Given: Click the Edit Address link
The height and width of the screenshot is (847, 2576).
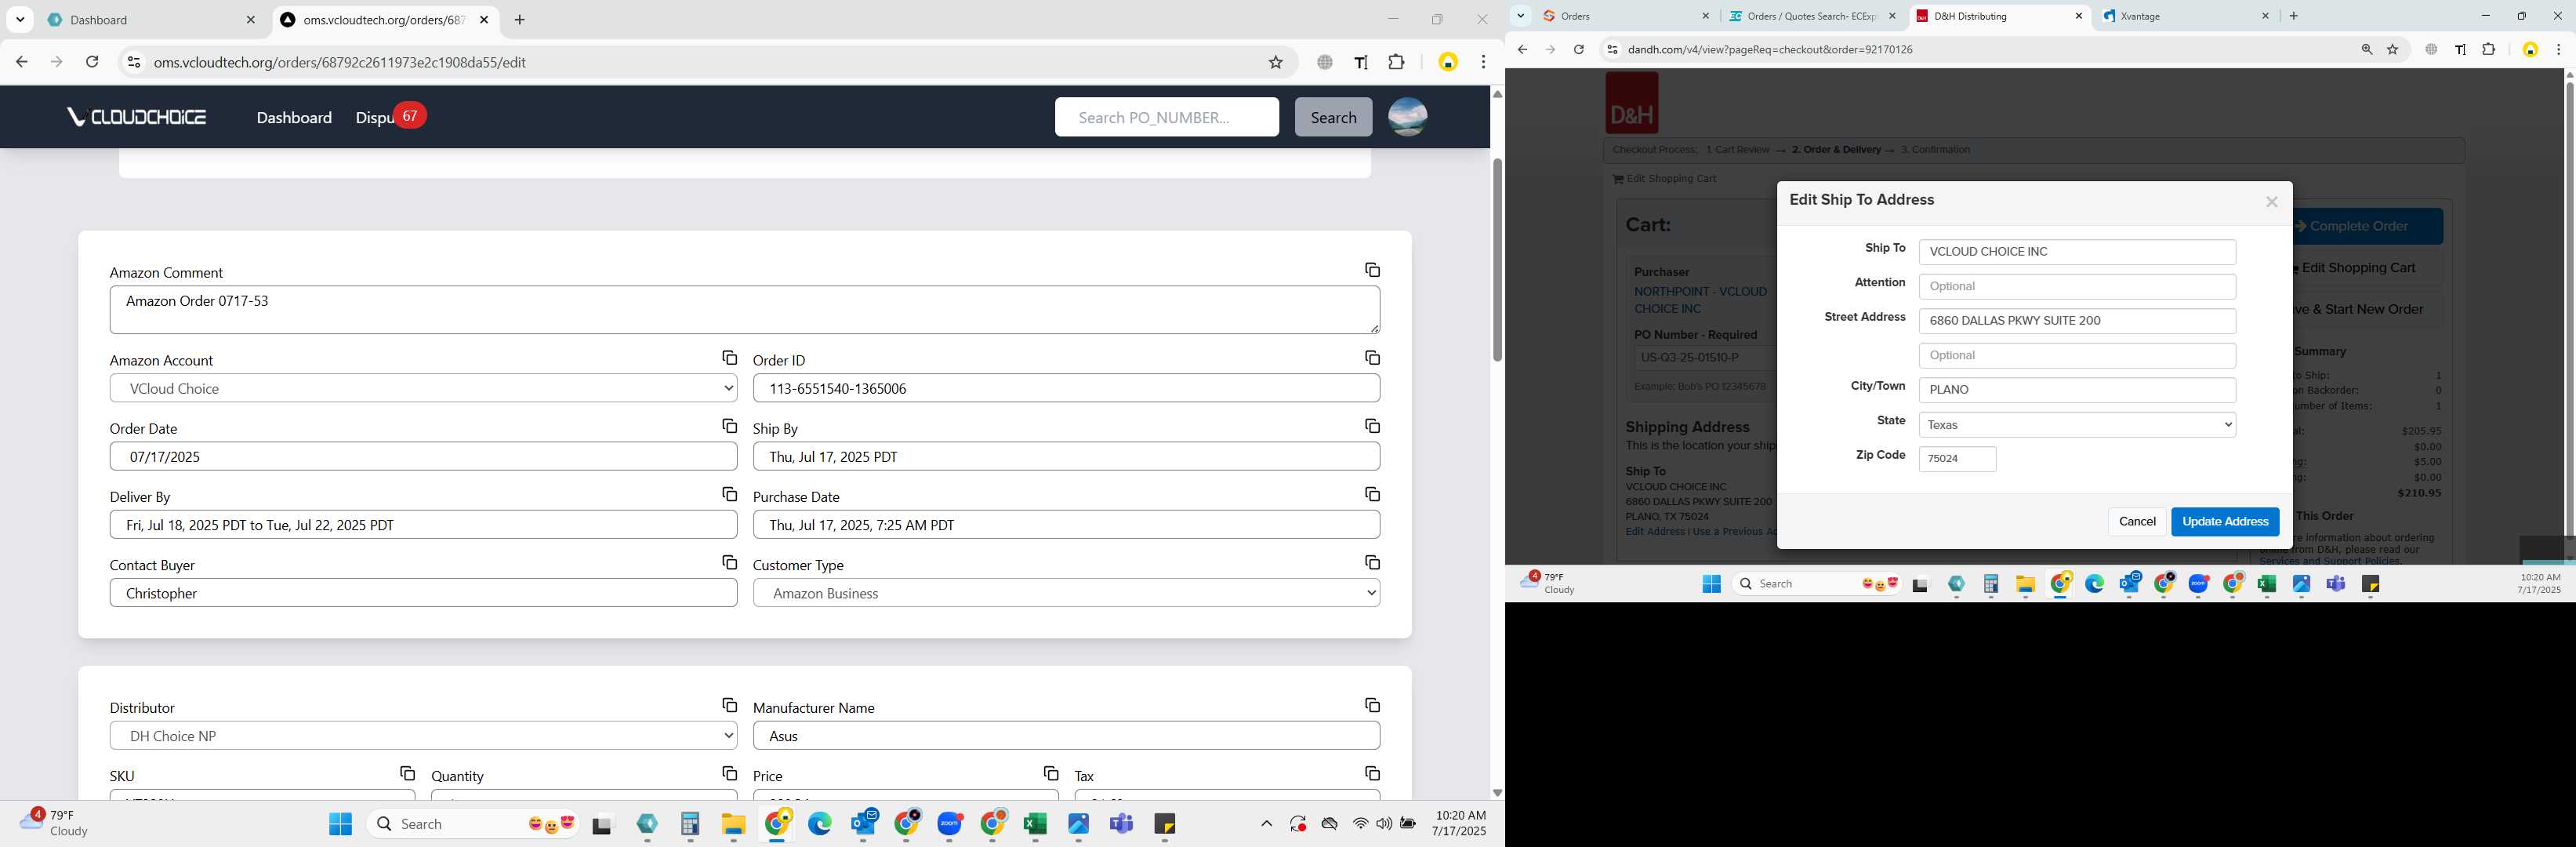Looking at the screenshot, I should (1655, 532).
